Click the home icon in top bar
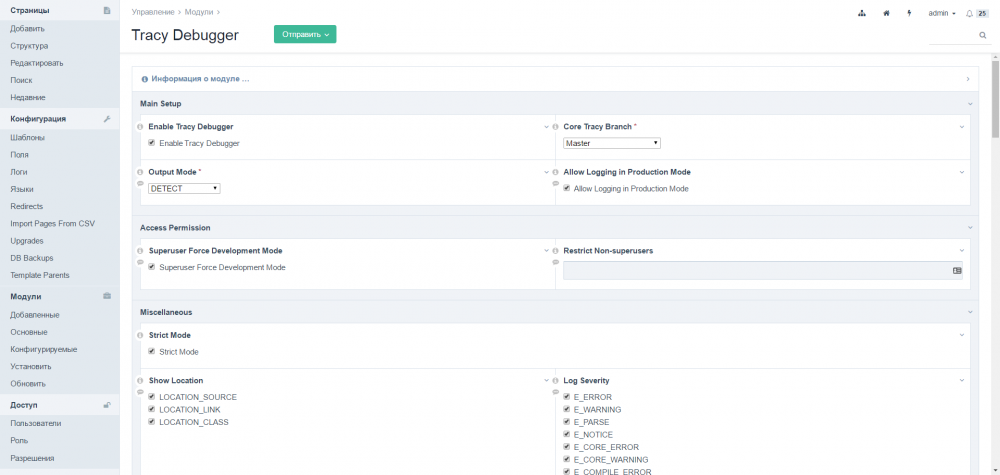 [886, 13]
